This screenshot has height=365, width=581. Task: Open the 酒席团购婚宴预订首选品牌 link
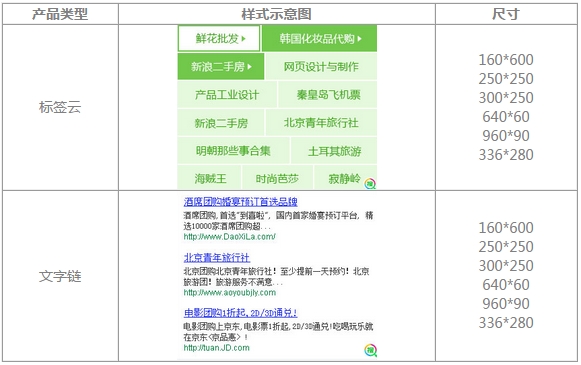pos(240,202)
